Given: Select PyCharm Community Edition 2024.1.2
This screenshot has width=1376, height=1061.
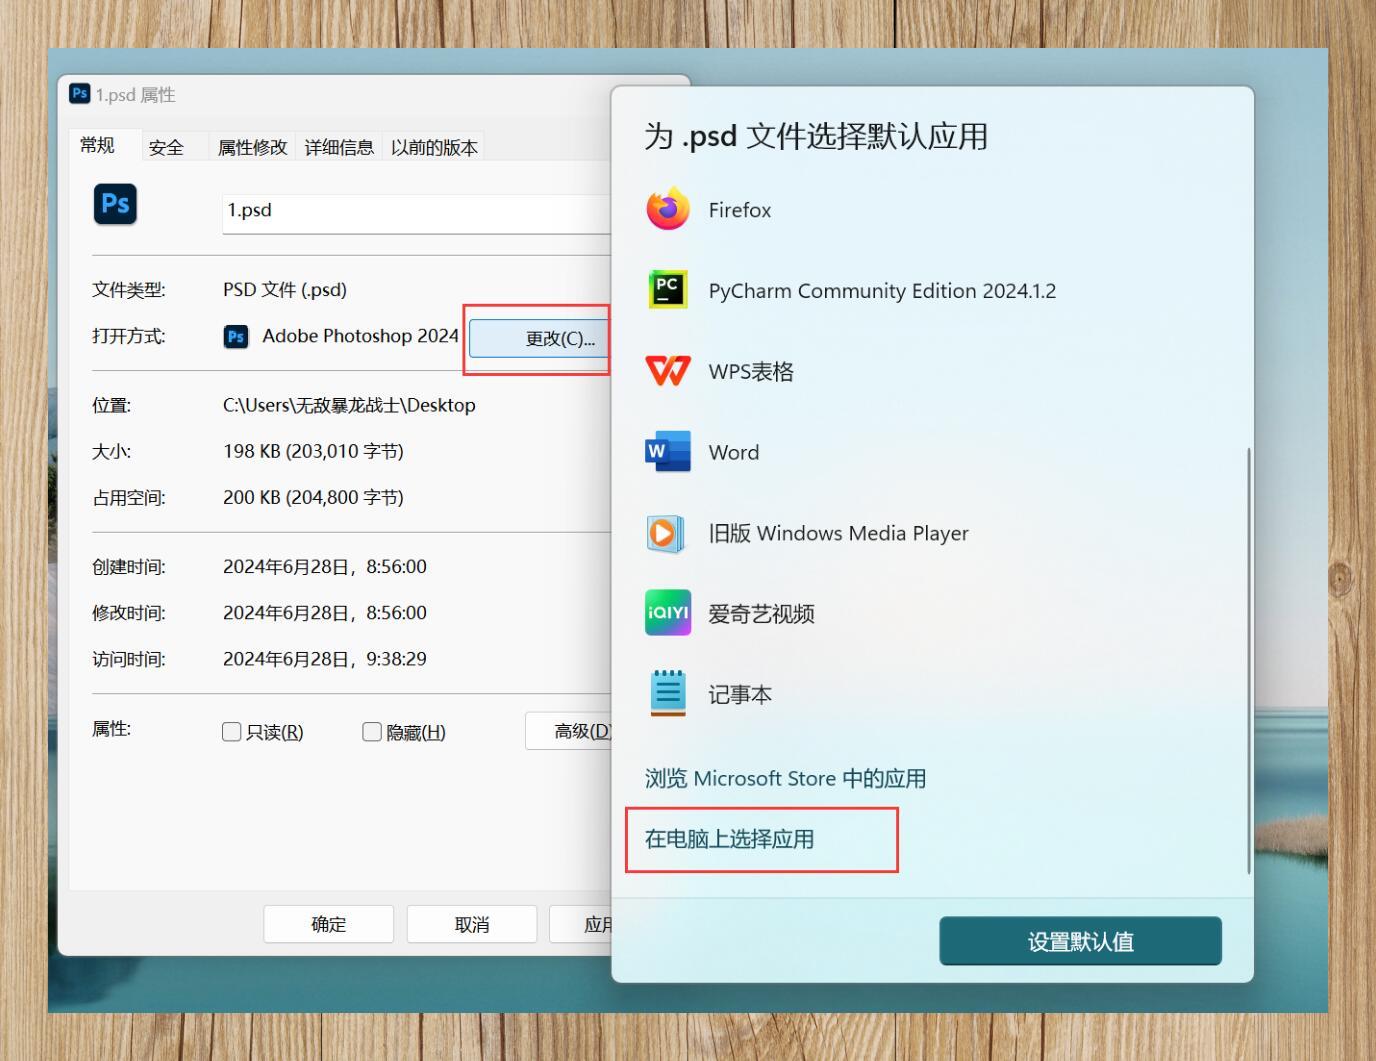Looking at the screenshot, I should click(x=881, y=291).
